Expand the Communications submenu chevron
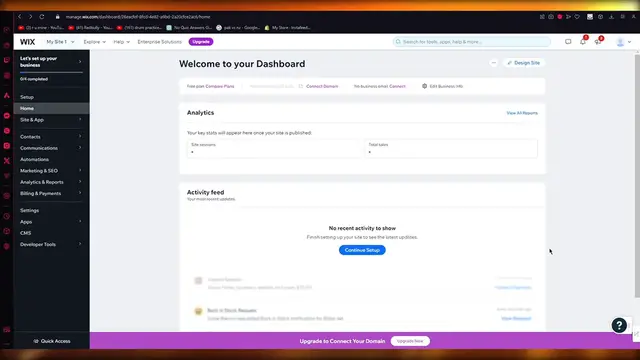 80,148
